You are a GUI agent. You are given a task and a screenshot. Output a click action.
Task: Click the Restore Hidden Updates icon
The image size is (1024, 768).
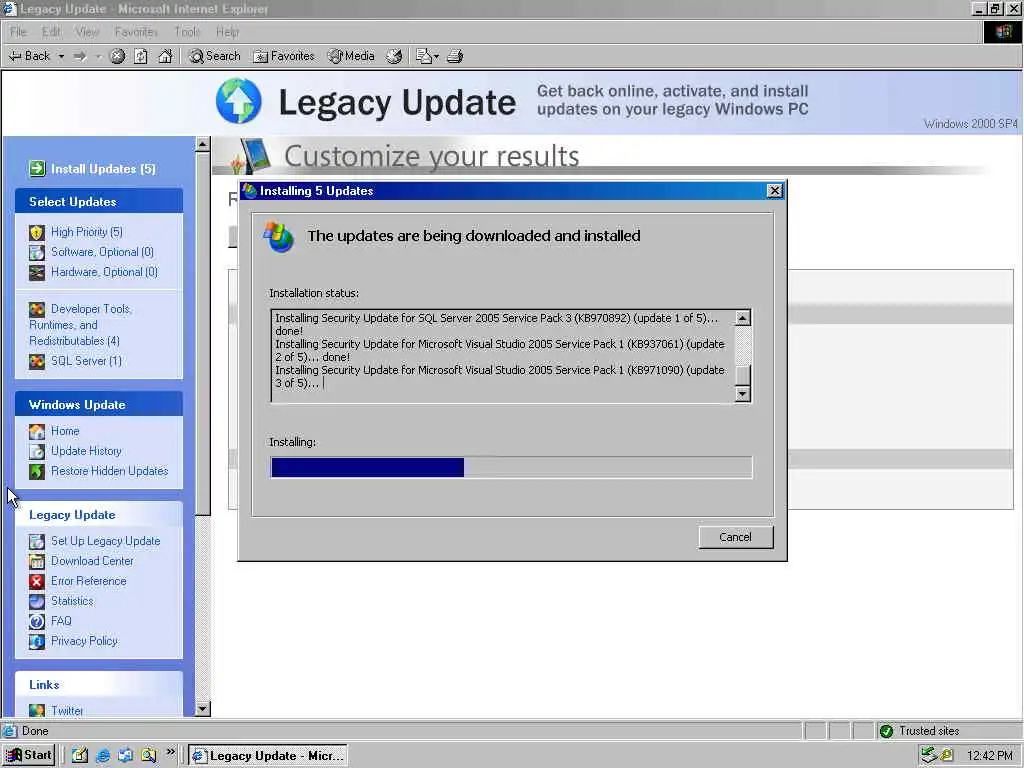pos(37,472)
